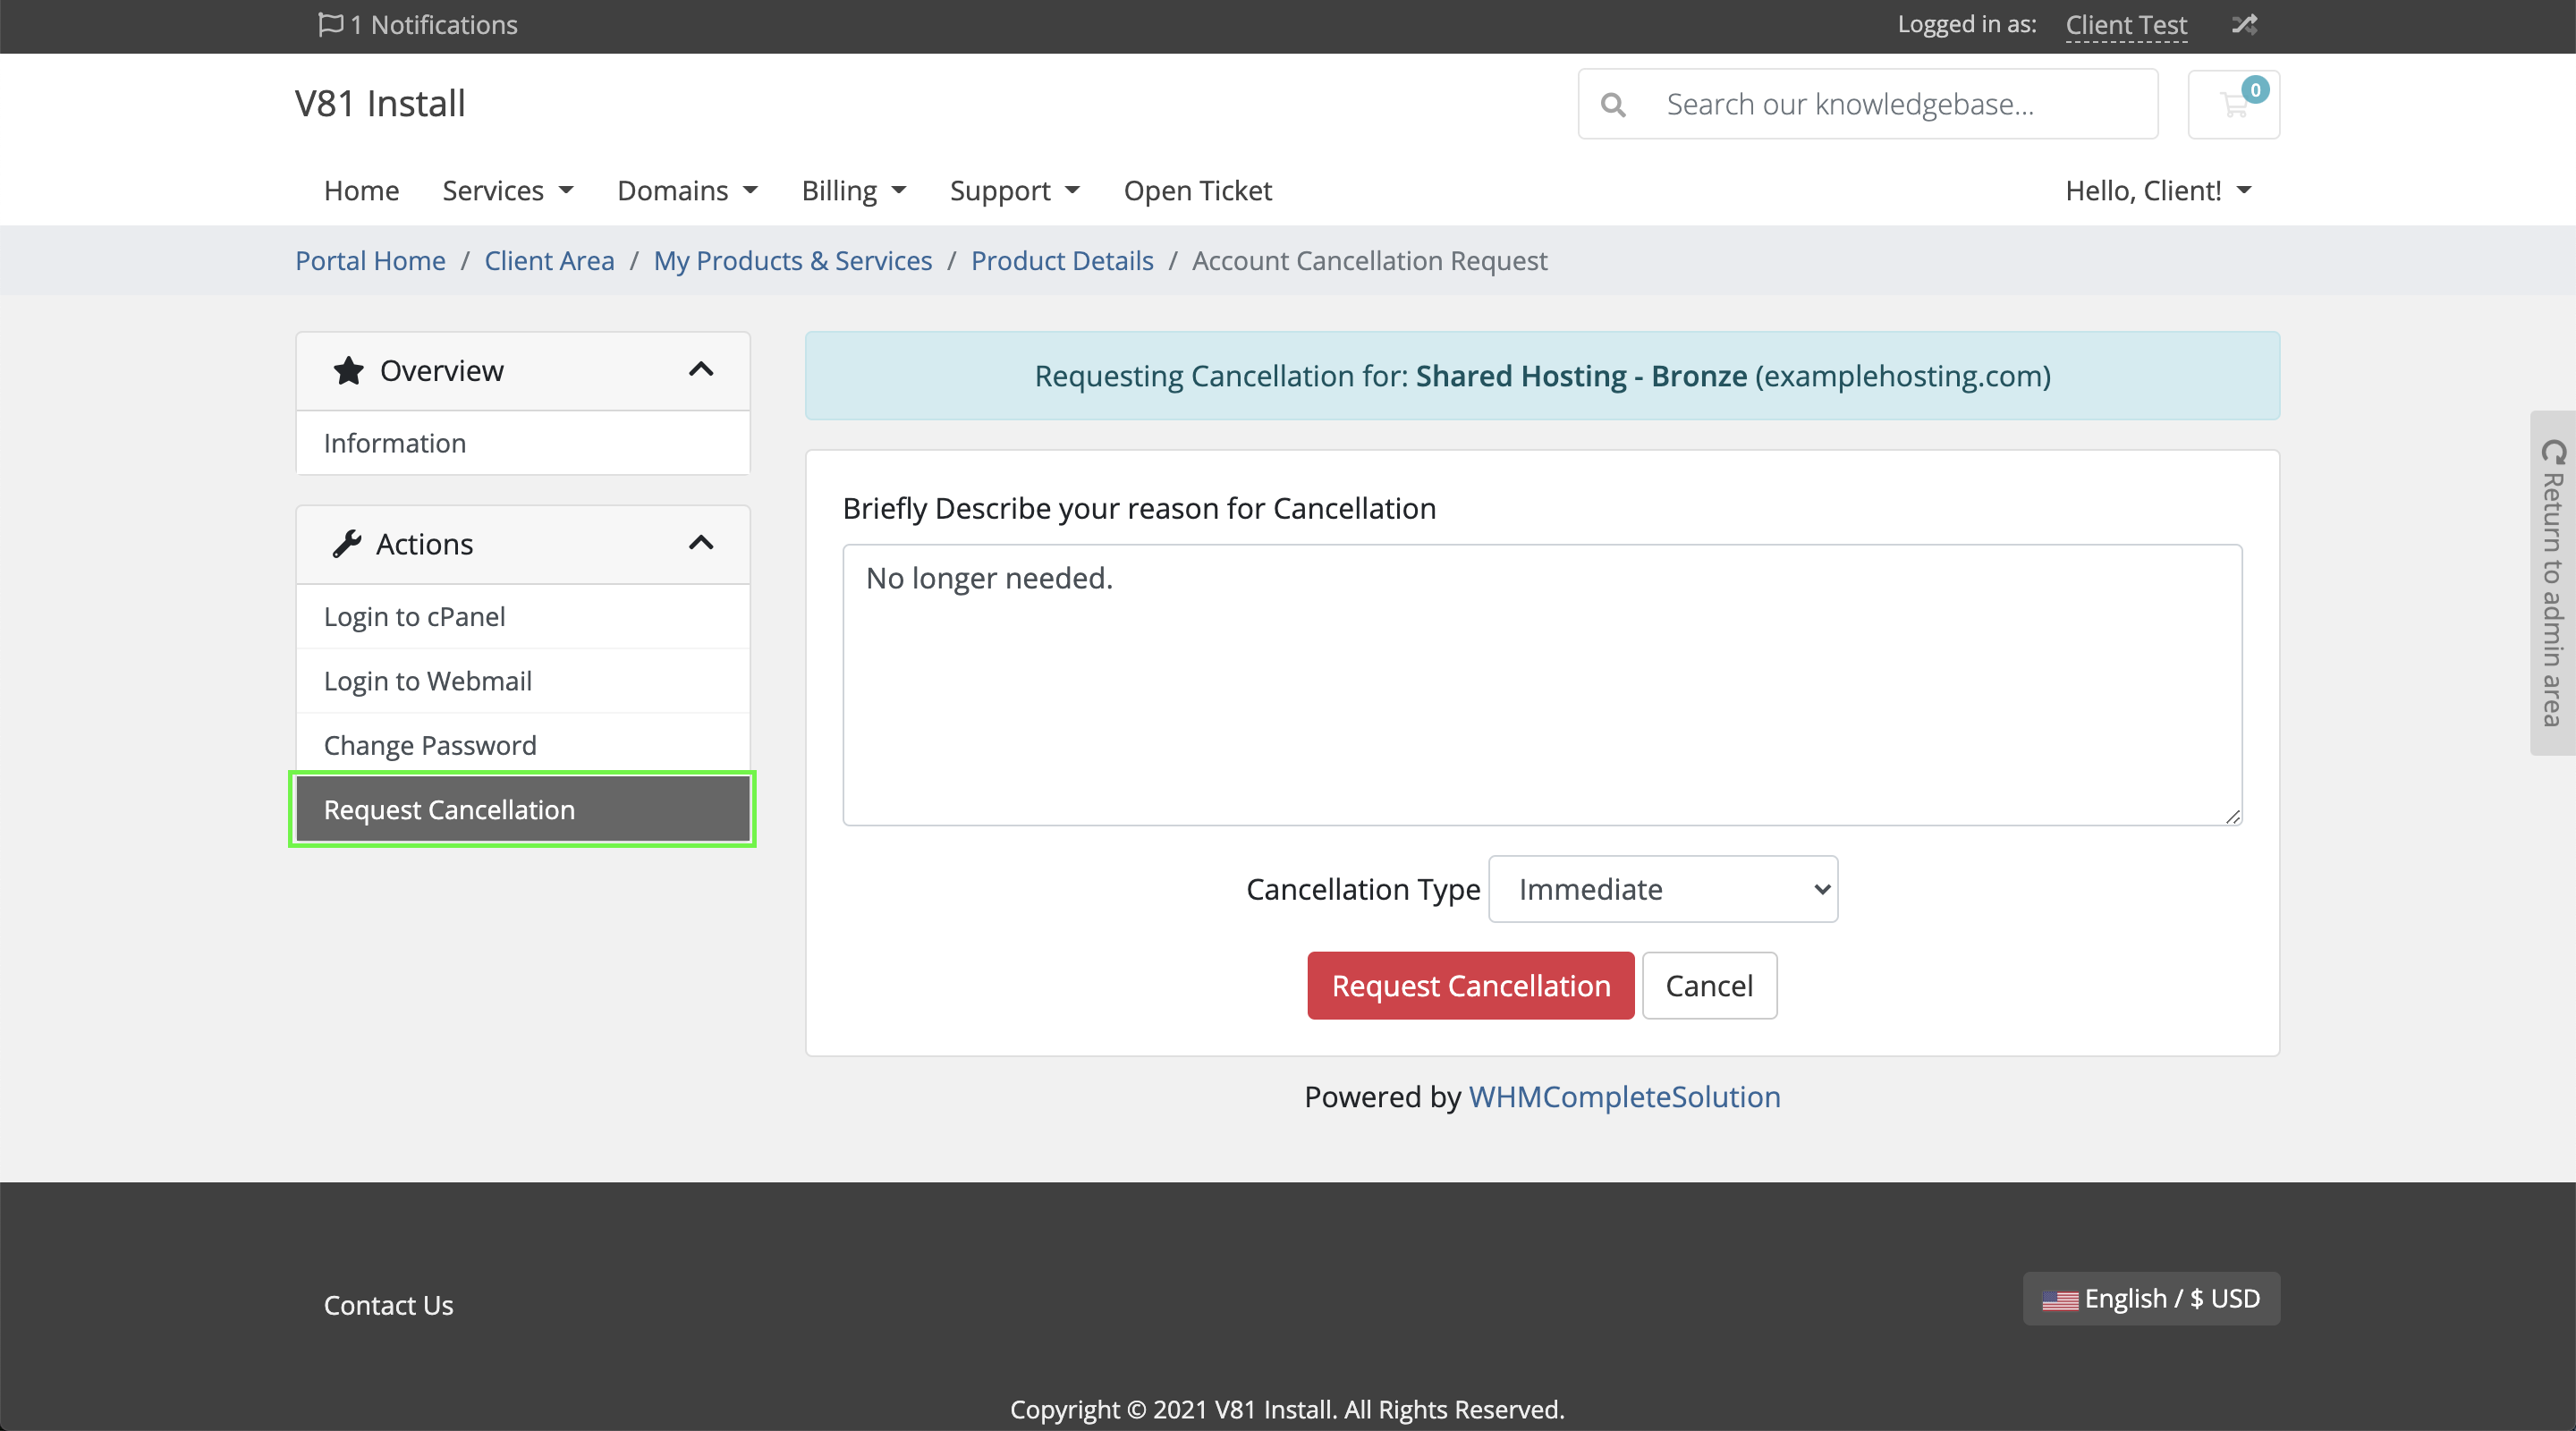Click the Actions wrench icon
This screenshot has height=1431, width=2576.
point(346,544)
